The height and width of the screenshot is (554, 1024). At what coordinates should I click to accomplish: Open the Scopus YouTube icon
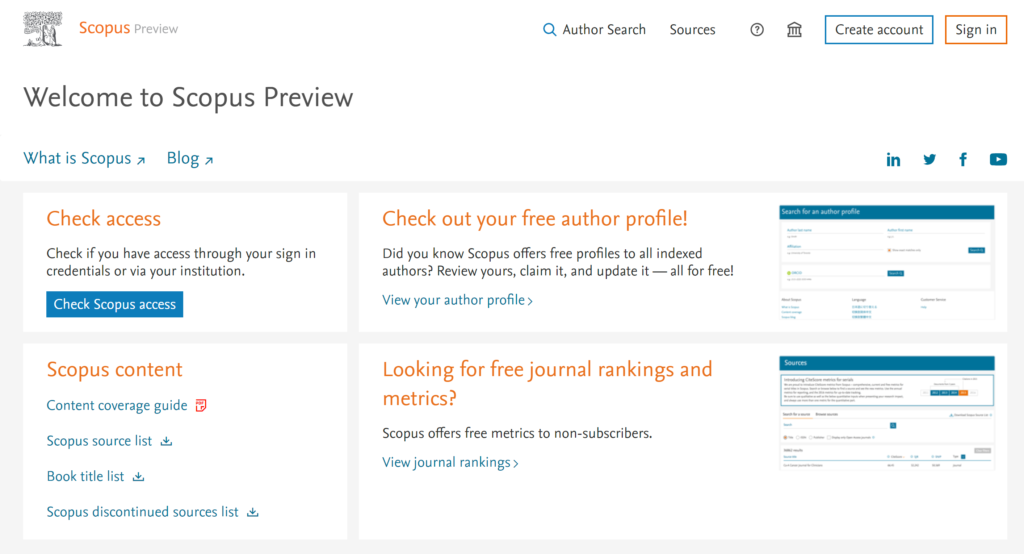point(998,159)
